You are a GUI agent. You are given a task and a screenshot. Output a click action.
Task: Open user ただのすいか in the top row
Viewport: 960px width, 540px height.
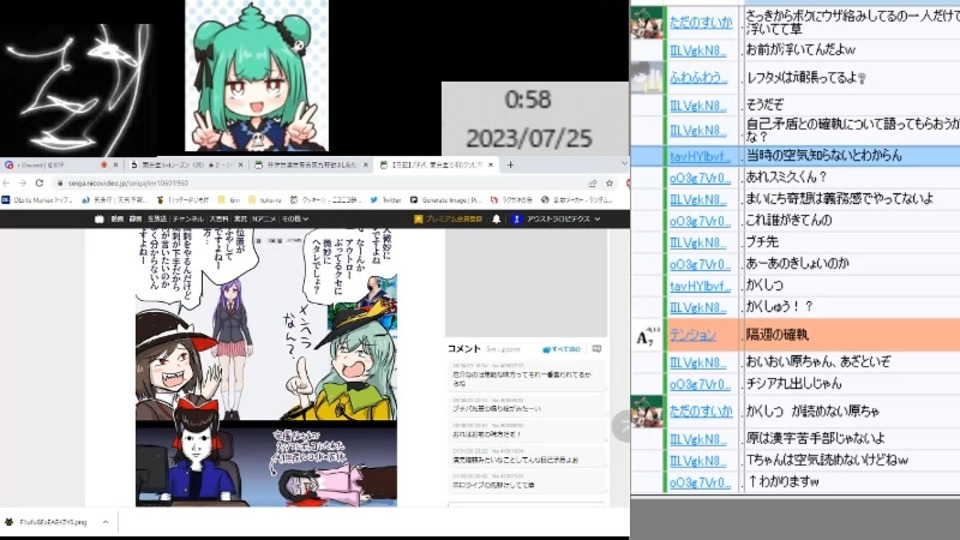pos(700,22)
